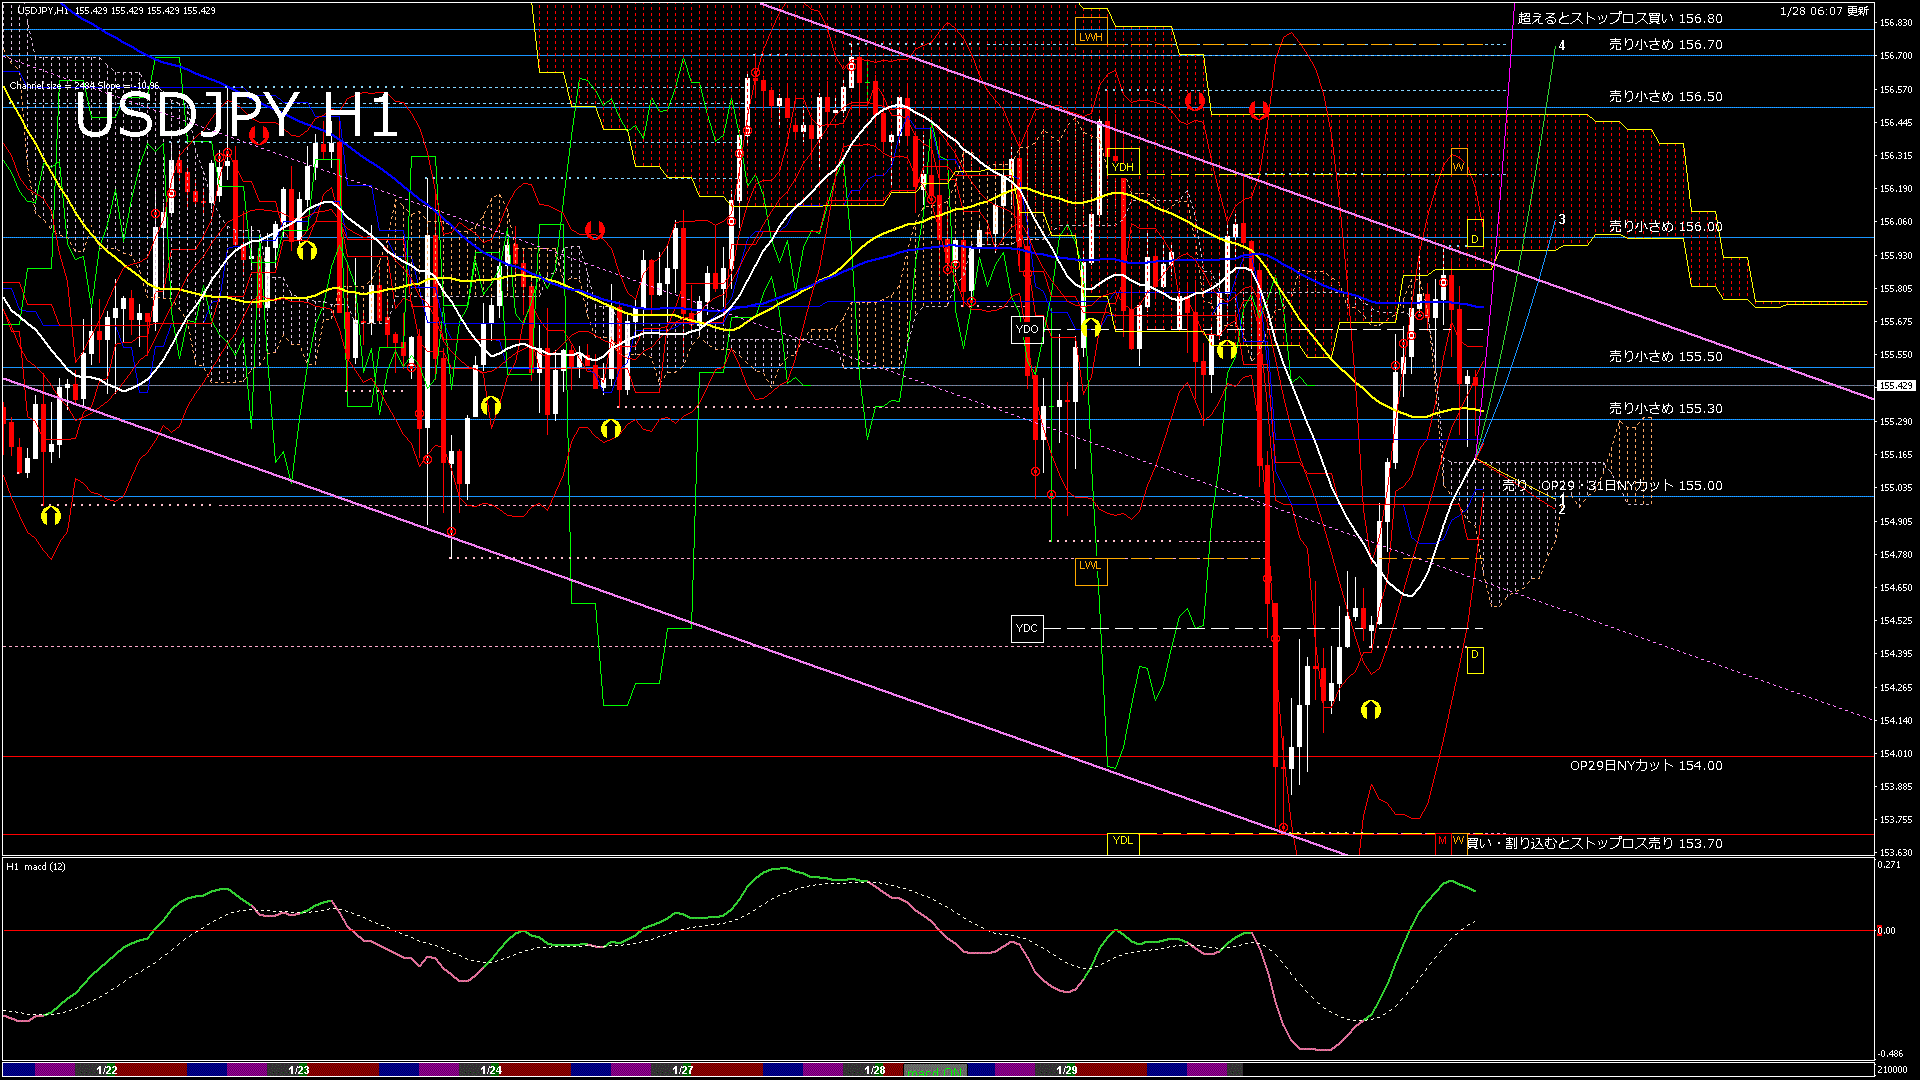Click the OP29日NYカット 154.00 label
The width and height of the screenshot is (1920, 1080).
1645,766
